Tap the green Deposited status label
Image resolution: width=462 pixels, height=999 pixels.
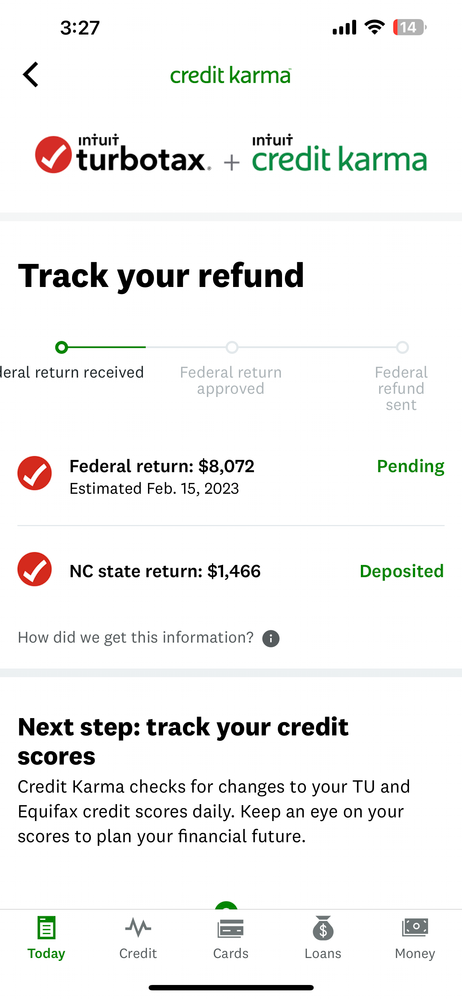(401, 571)
